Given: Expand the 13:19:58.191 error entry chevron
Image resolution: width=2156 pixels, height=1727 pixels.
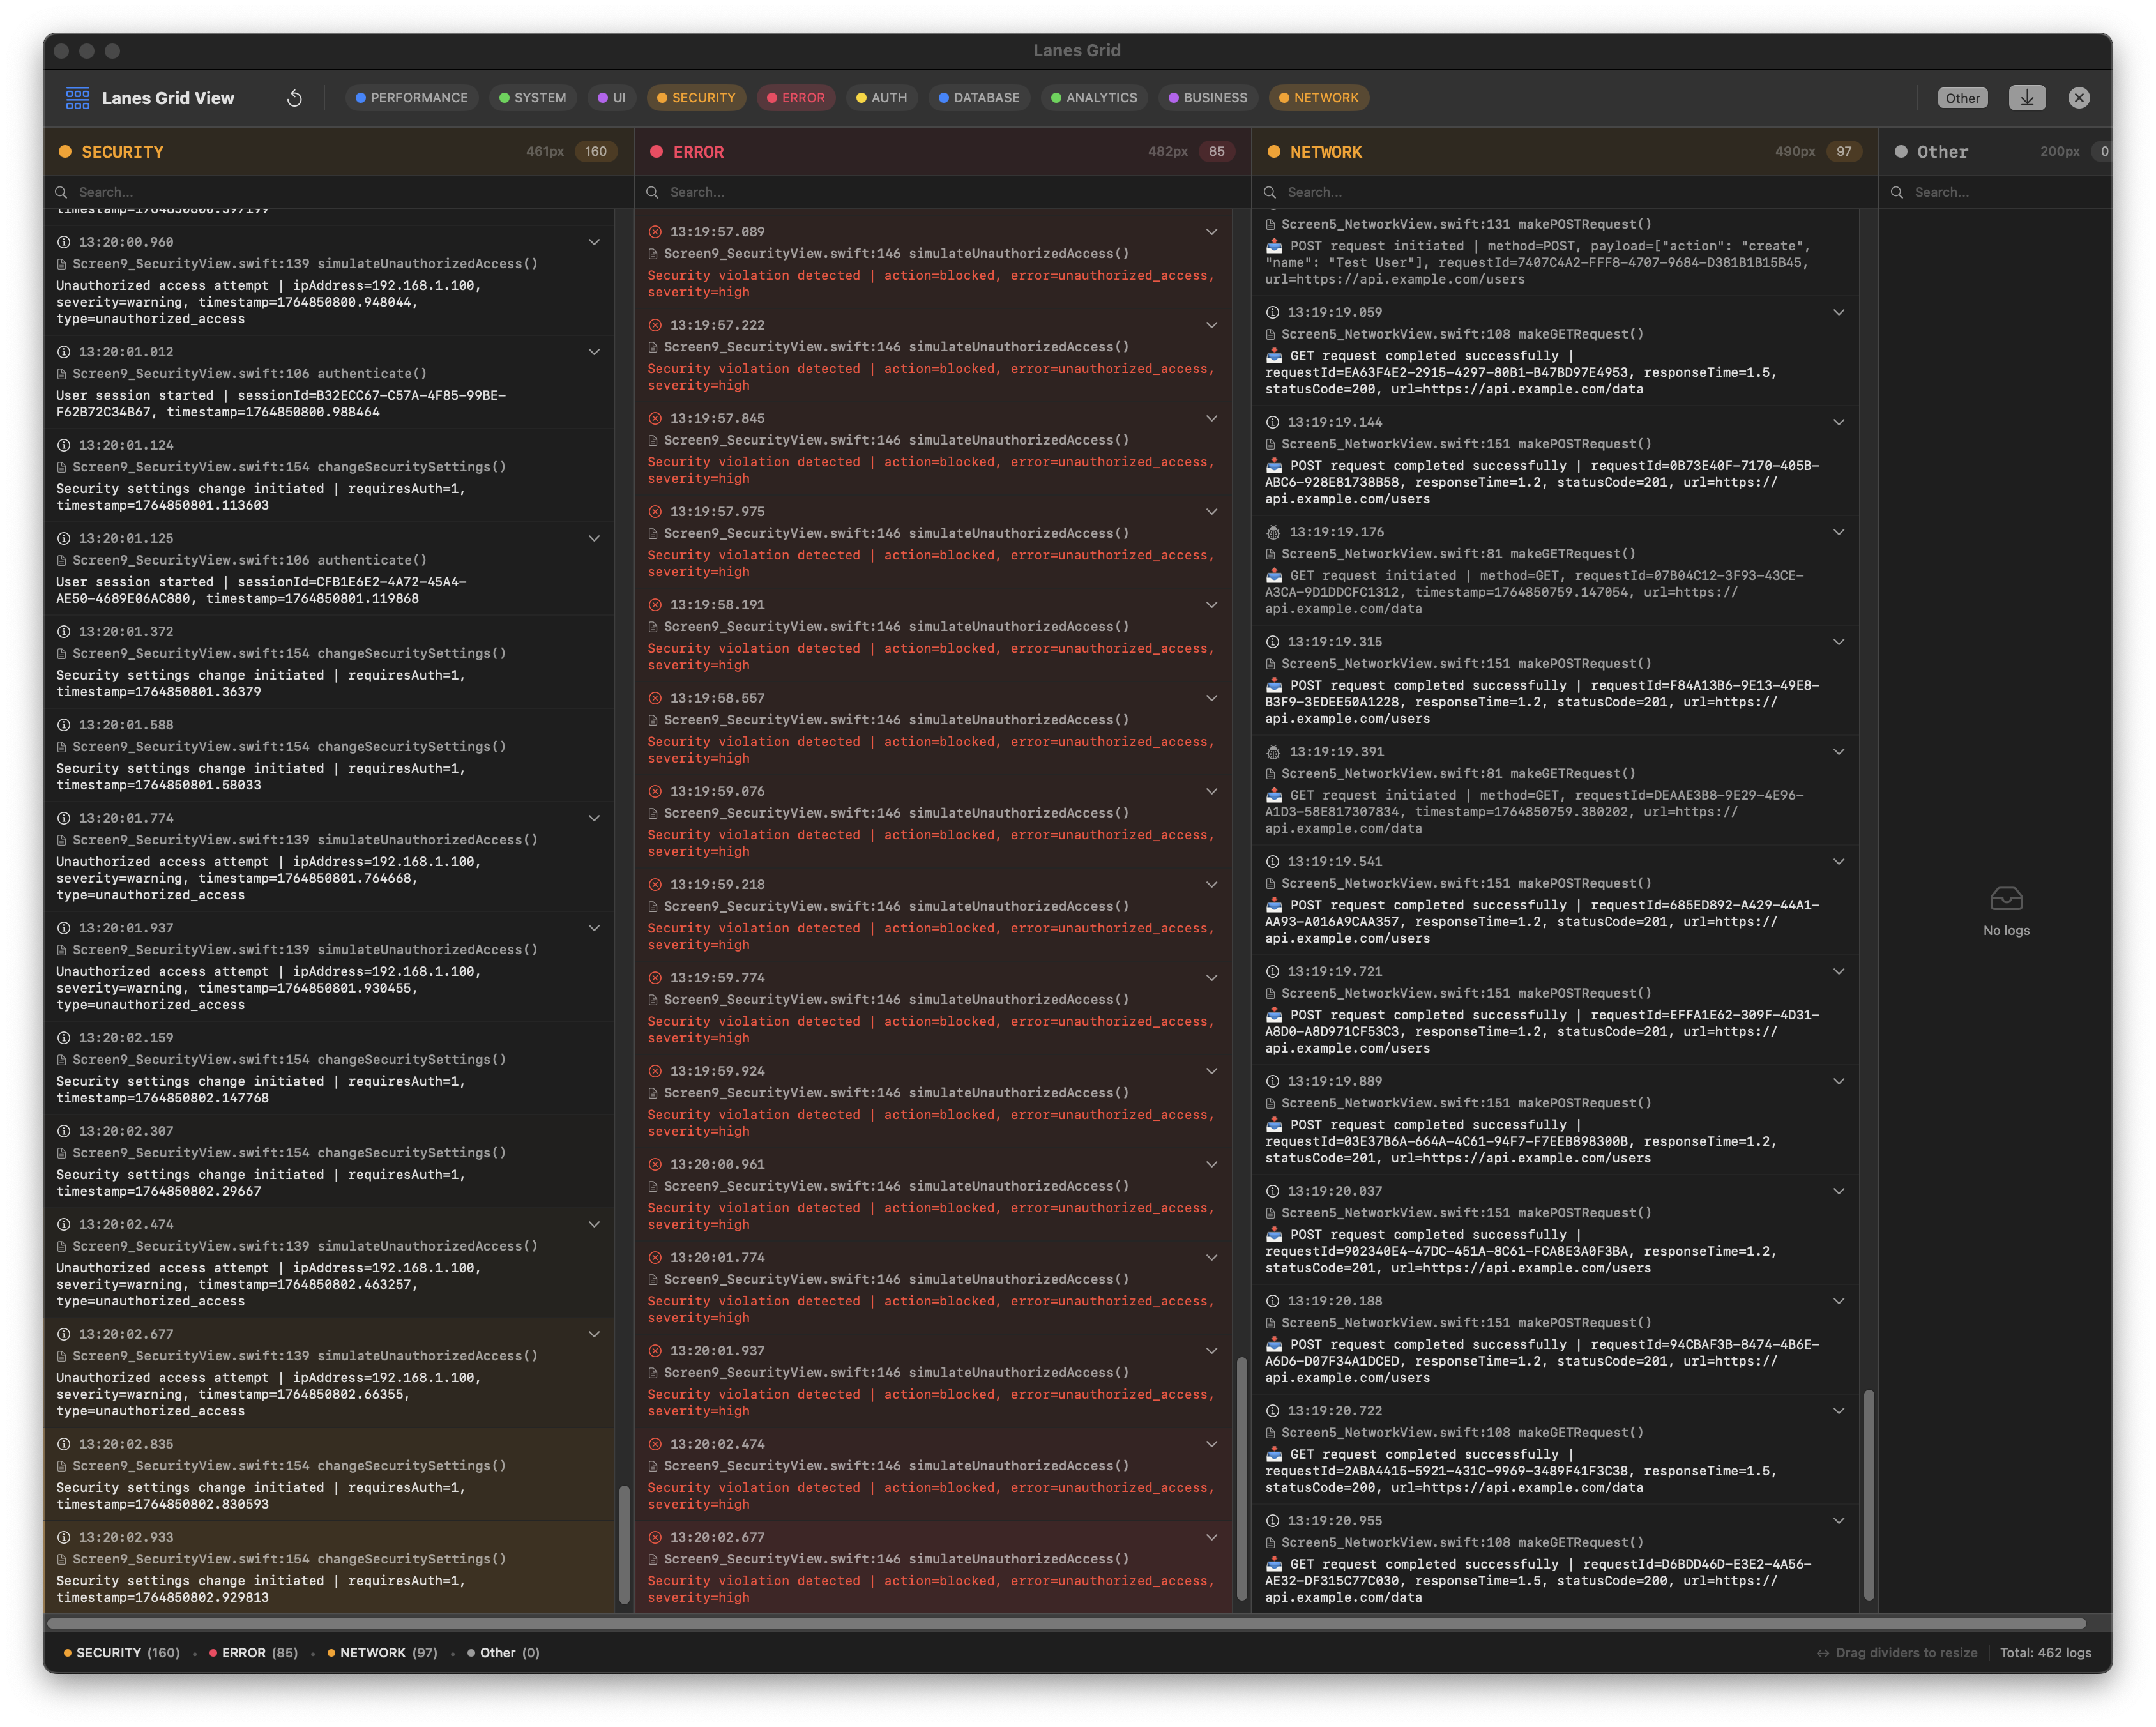Looking at the screenshot, I should [x=1212, y=605].
